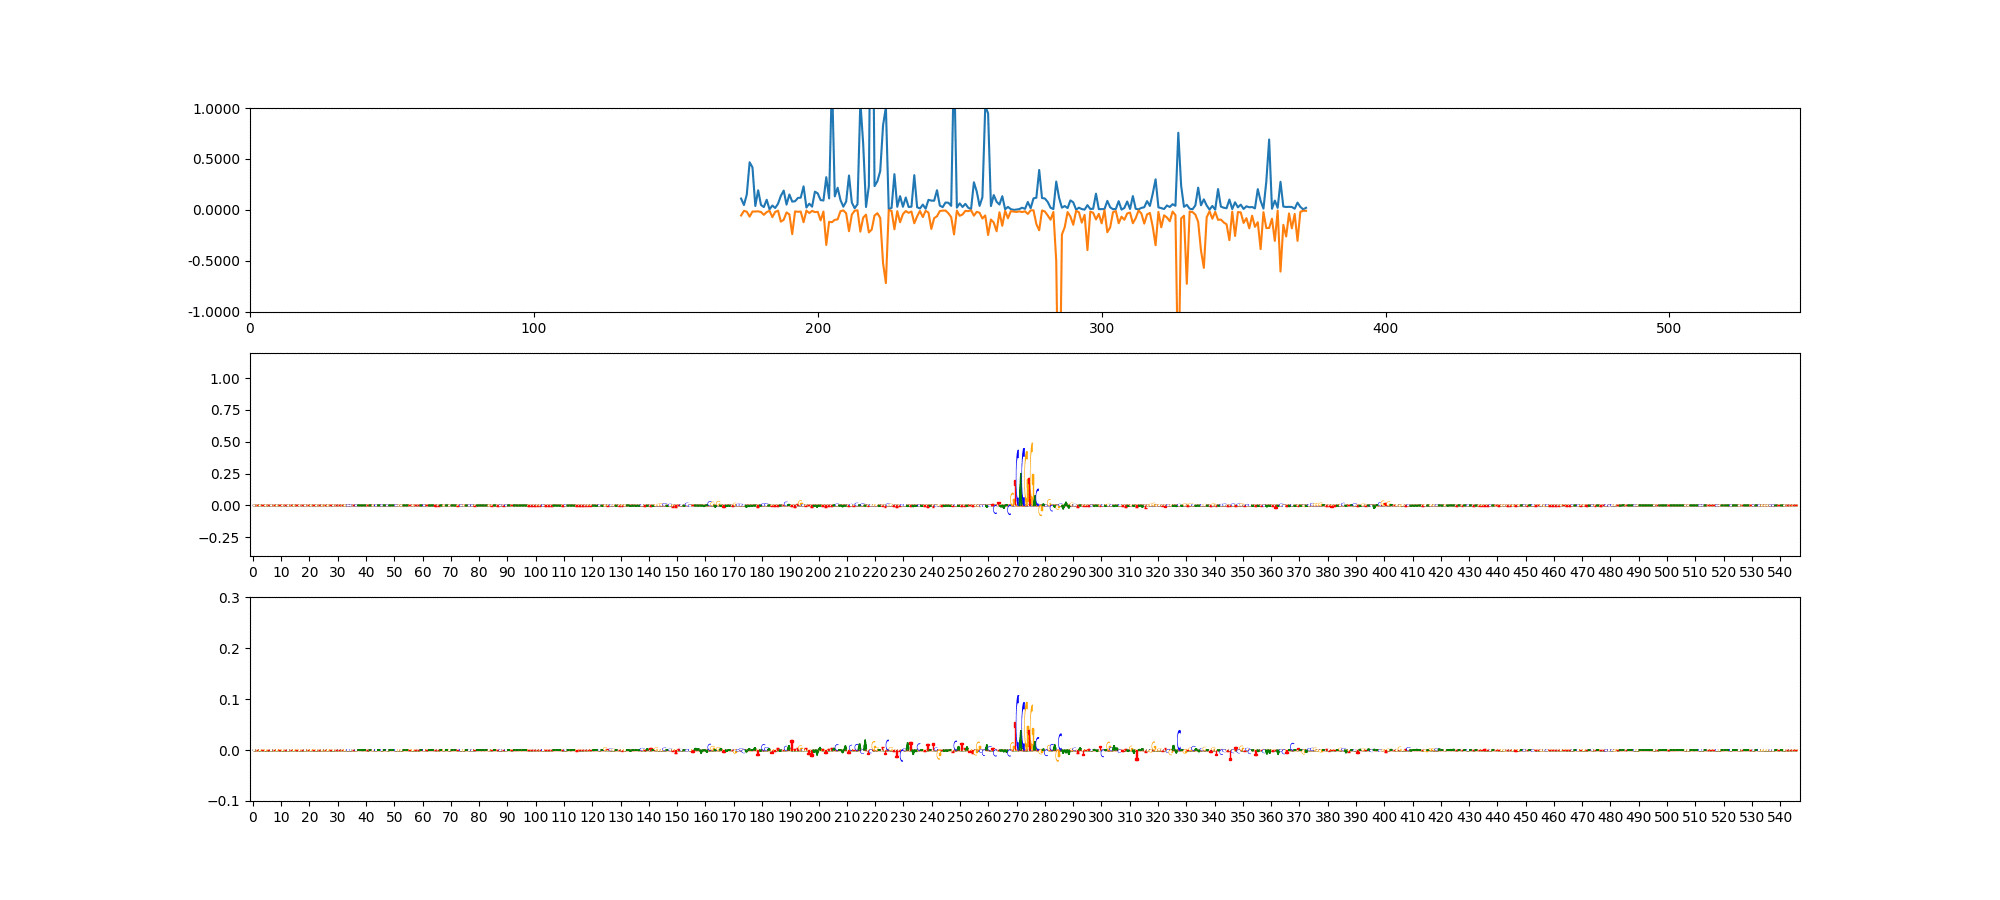
Task: Click x-axis tick label 400 in top plot
Action: click(1385, 328)
